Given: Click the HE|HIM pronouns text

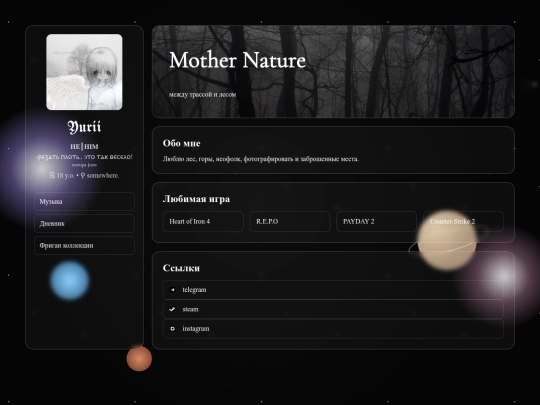Looking at the screenshot, I should [84, 146].
